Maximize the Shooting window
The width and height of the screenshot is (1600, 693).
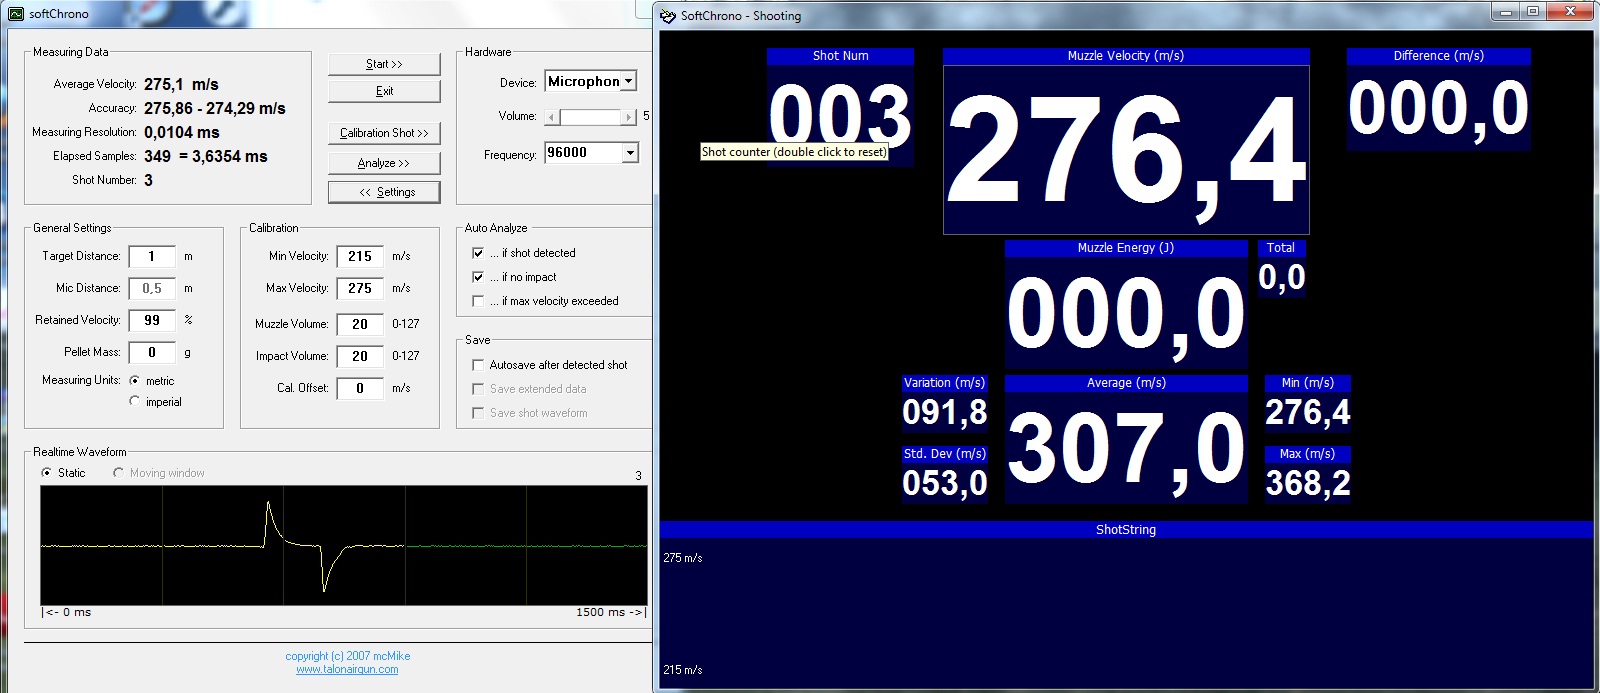[1532, 12]
